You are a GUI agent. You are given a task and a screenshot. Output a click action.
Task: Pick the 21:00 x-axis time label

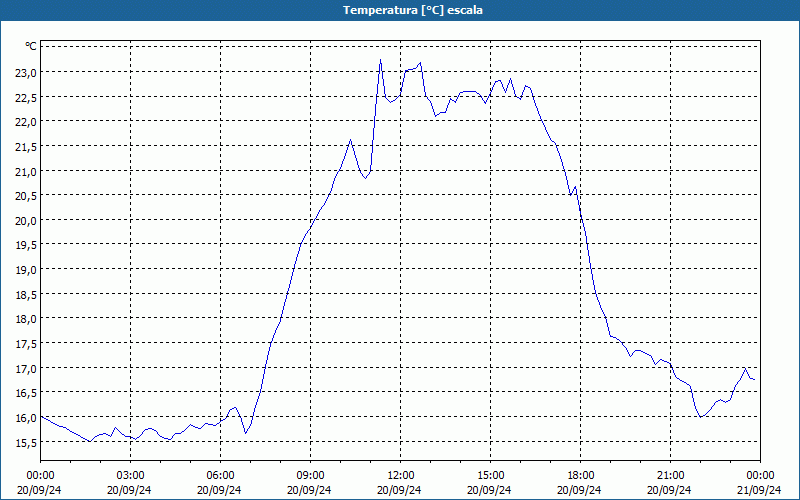pyautogui.click(x=670, y=476)
